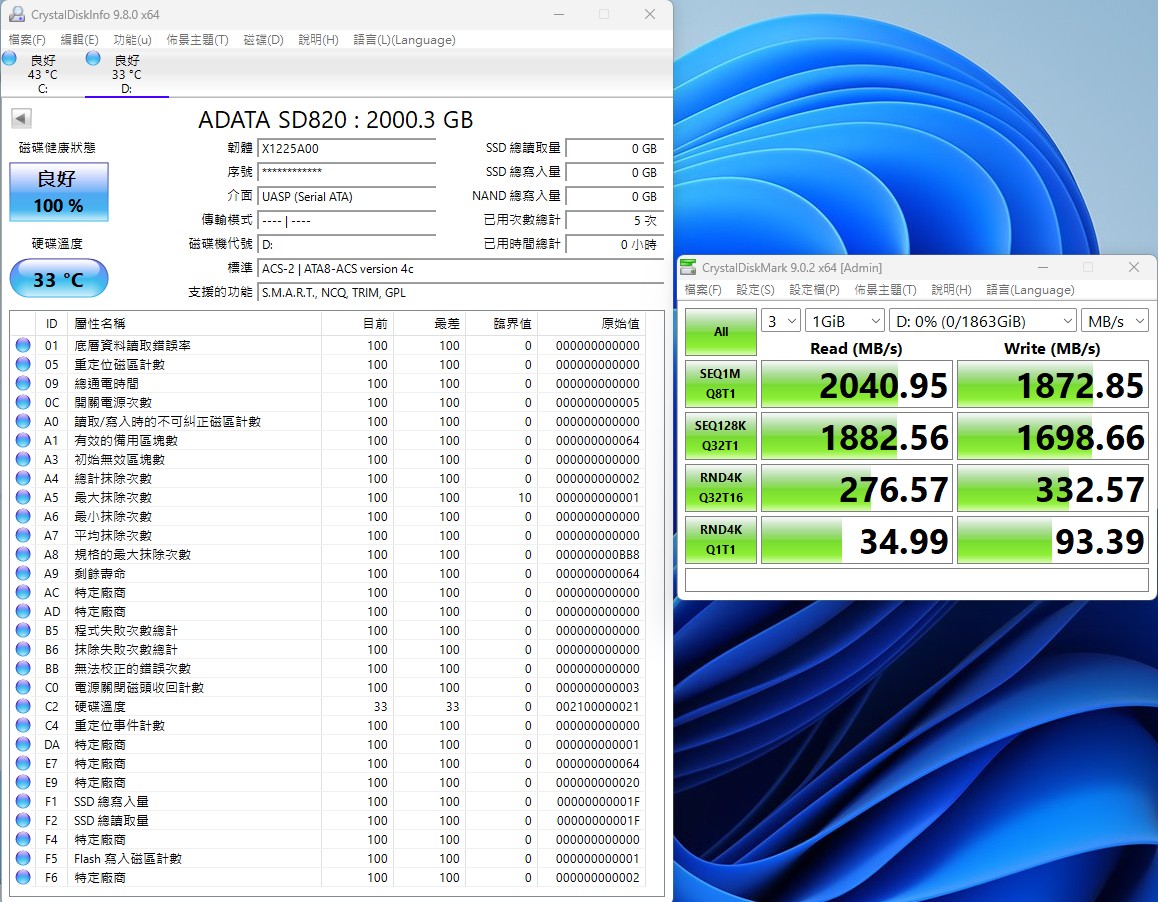Click status circle for attribute BB
The width and height of the screenshot is (1158, 902).
(x=23, y=669)
